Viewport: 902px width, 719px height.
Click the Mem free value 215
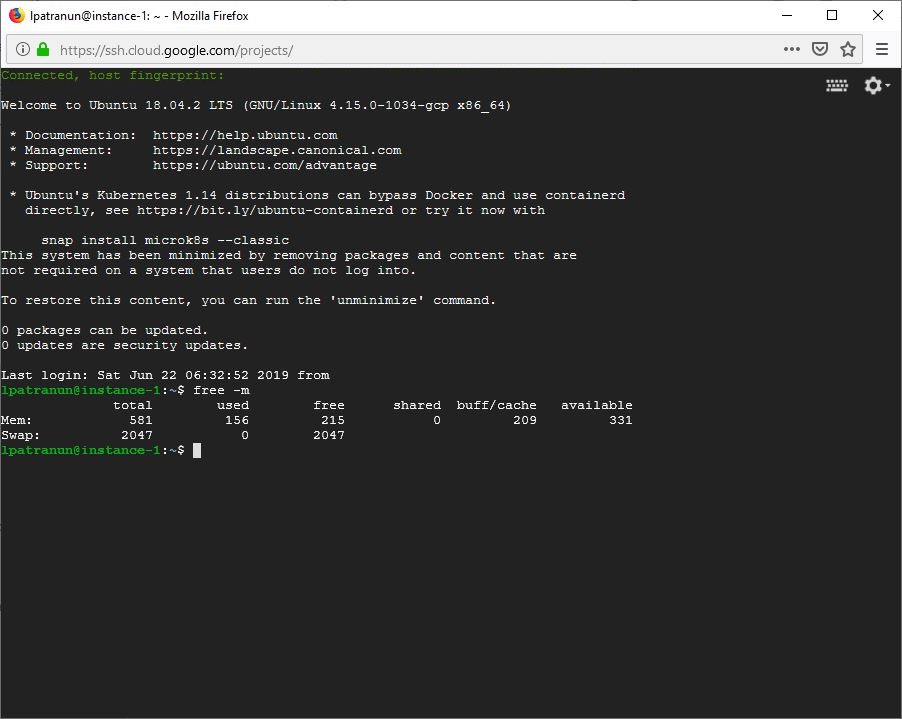(x=333, y=420)
